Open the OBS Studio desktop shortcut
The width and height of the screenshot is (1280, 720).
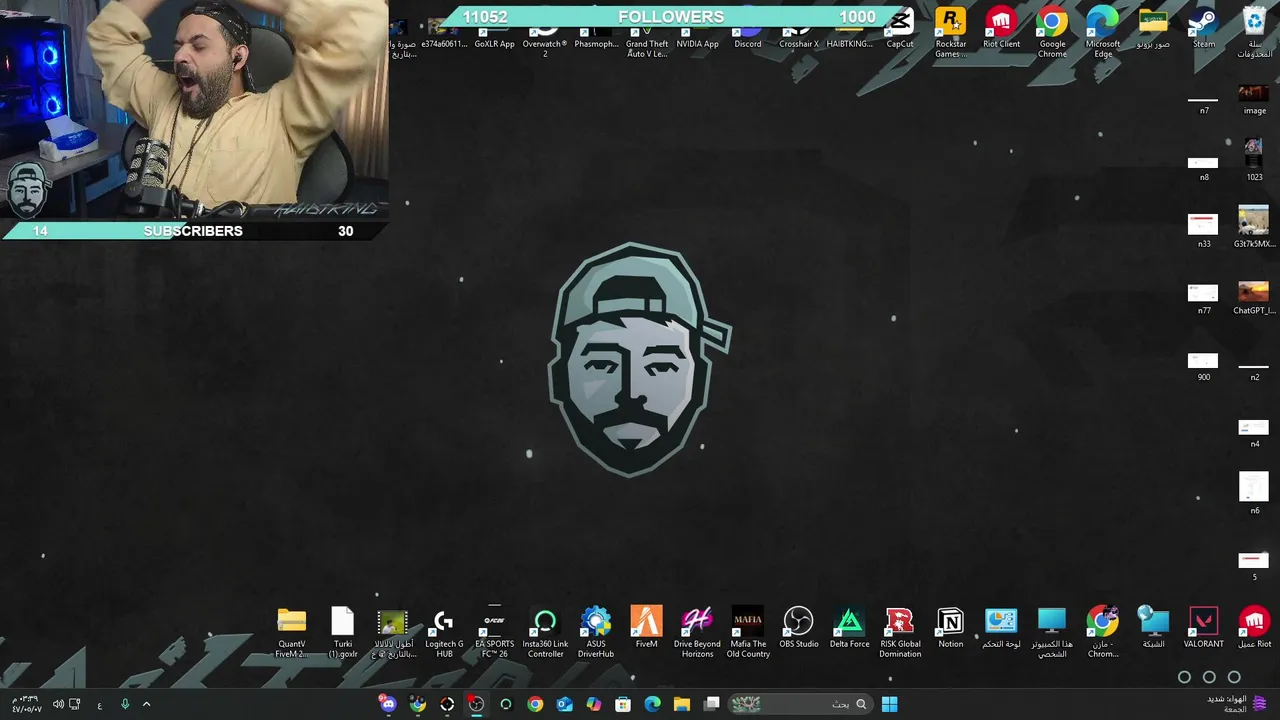(798, 628)
